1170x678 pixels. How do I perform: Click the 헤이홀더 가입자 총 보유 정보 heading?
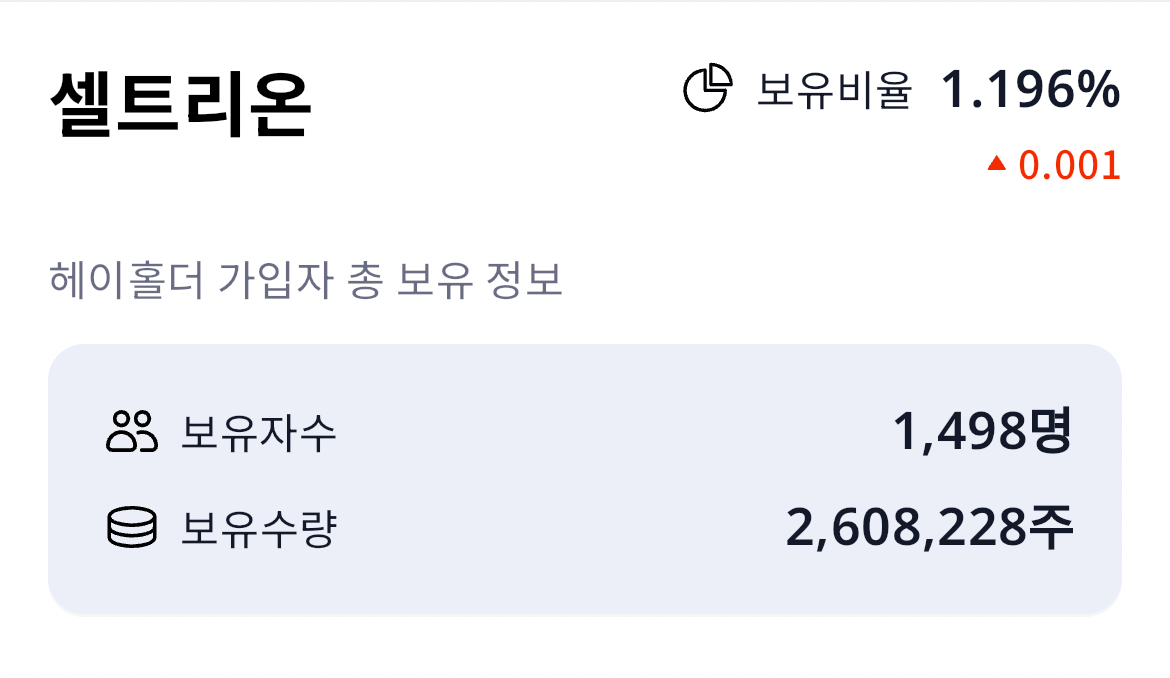click(305, 281)
